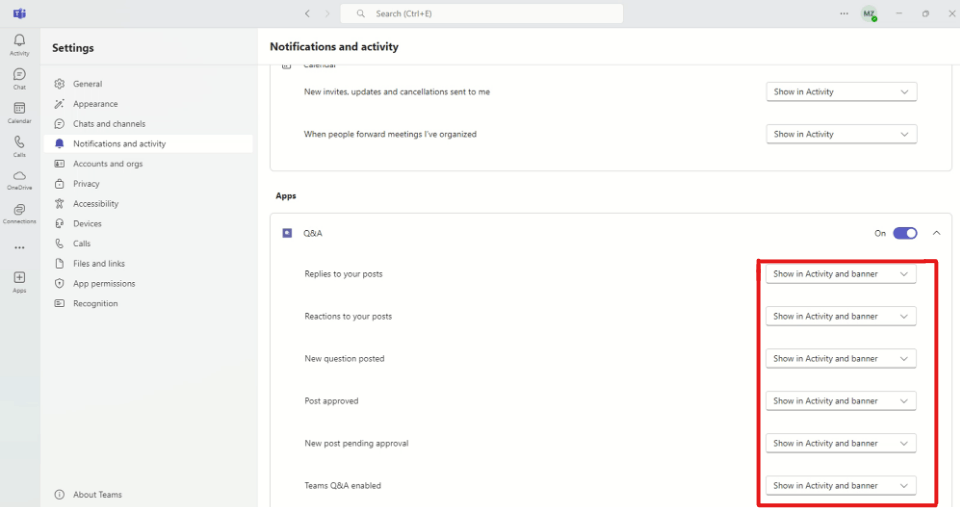The height and width of the screenshot is (508, 960).
Task: Click the Microsoft Teams logo icon
Action: 20,13
